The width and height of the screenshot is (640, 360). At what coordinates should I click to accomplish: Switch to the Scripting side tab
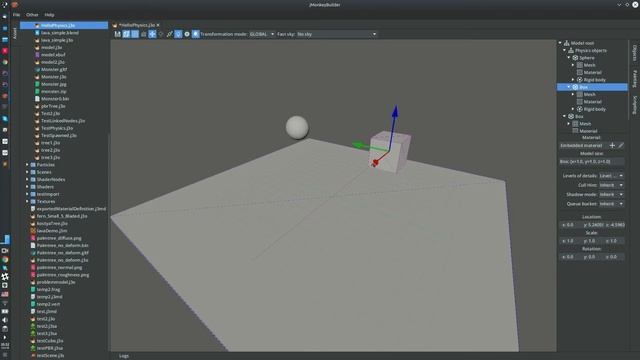pyautogui.click(x=634, y=105)
